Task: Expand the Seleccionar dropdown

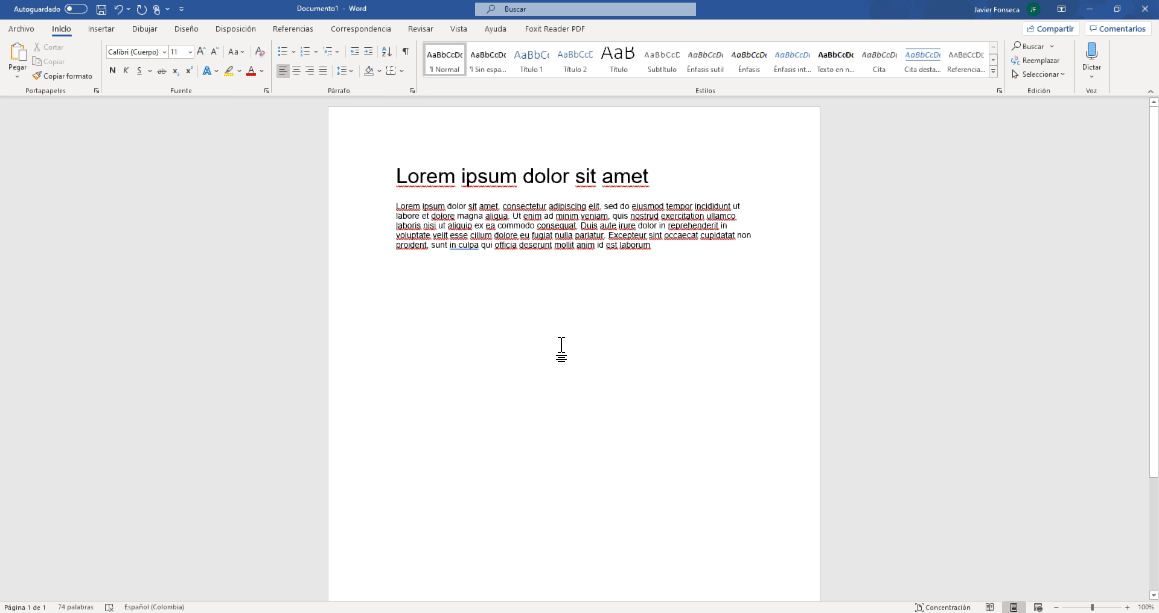Action: [x=1038, y=75]
